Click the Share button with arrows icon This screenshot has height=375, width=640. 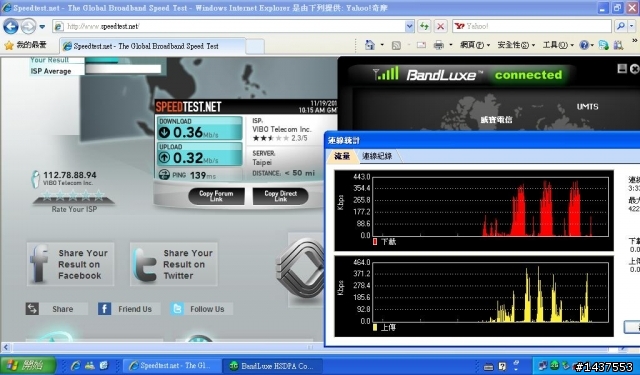[x=56, y=309]
